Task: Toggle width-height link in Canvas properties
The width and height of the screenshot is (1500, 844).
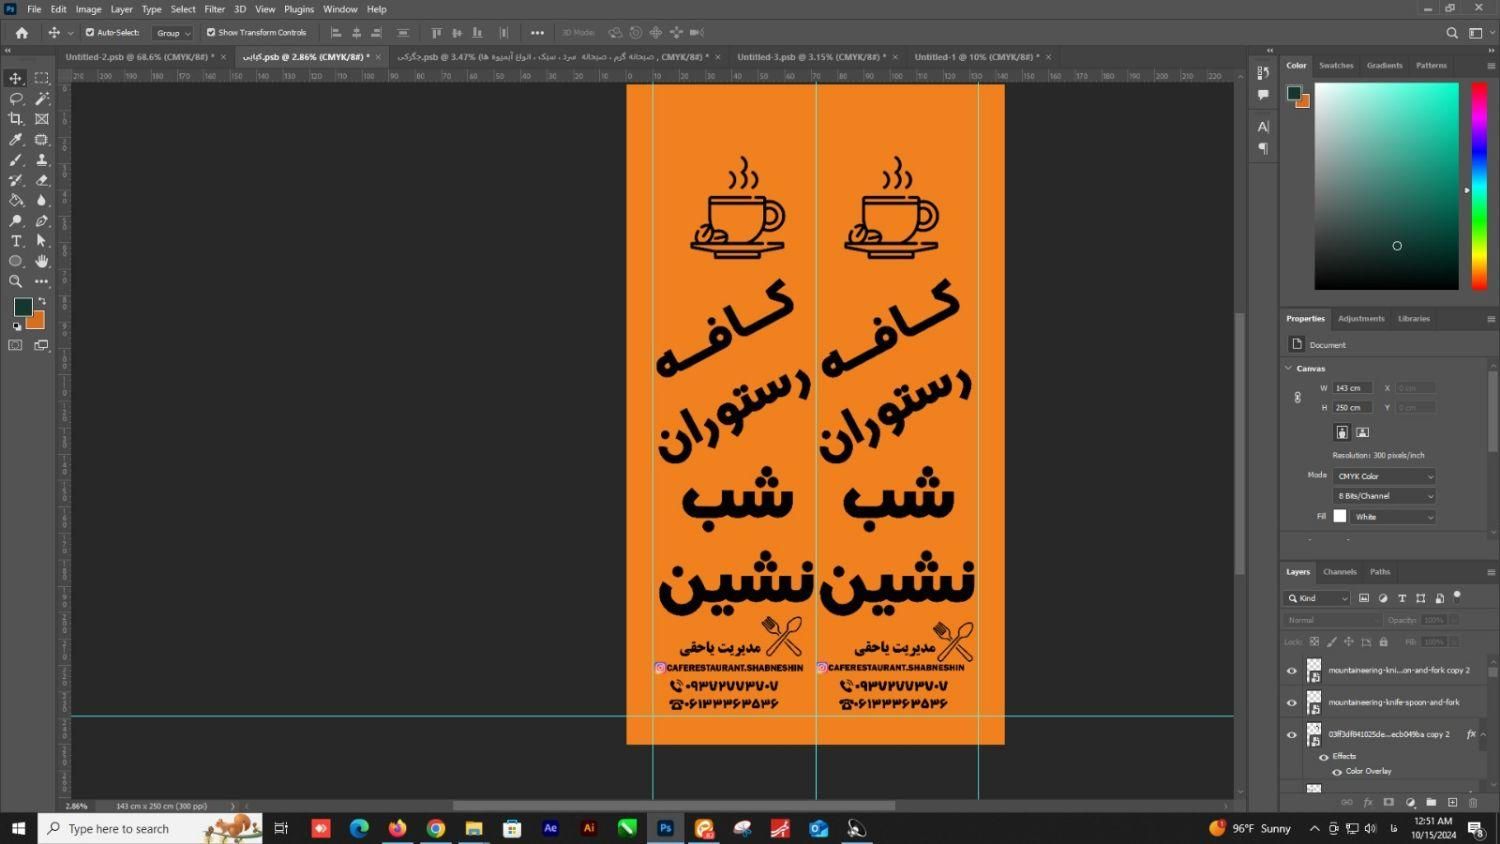Action: tap(1297, 397)
